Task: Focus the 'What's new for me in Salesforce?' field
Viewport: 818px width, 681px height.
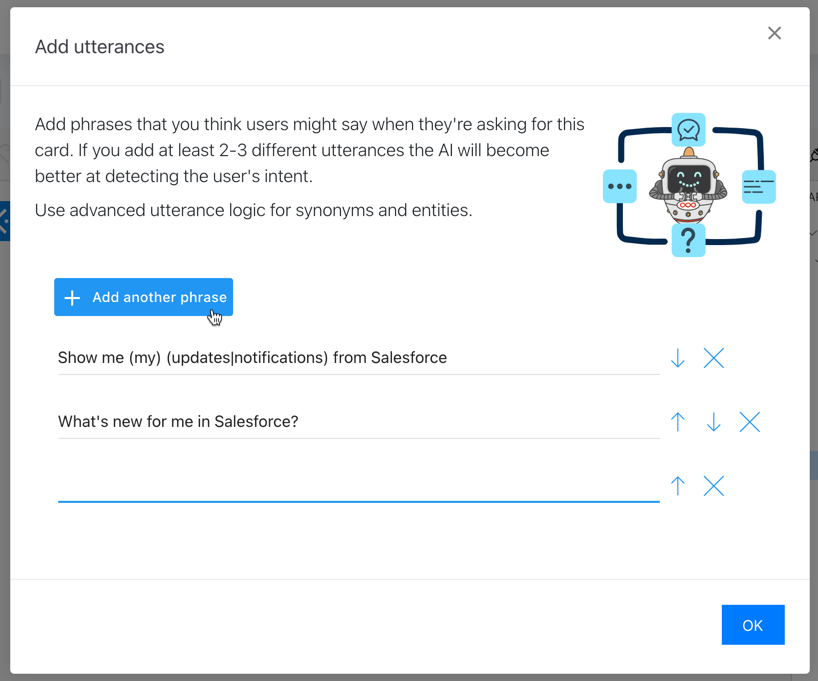Action: [x=358, y=422]
